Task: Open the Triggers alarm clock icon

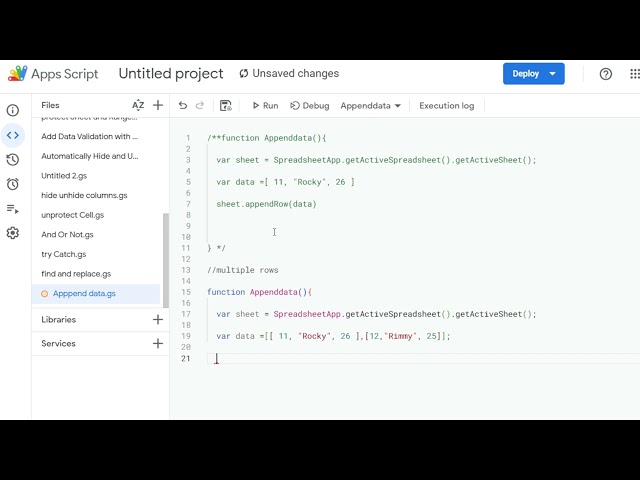Action: tap(13, 184)
